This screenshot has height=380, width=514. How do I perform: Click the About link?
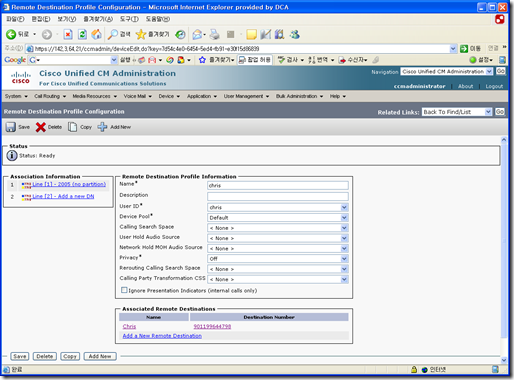(465, 86)
